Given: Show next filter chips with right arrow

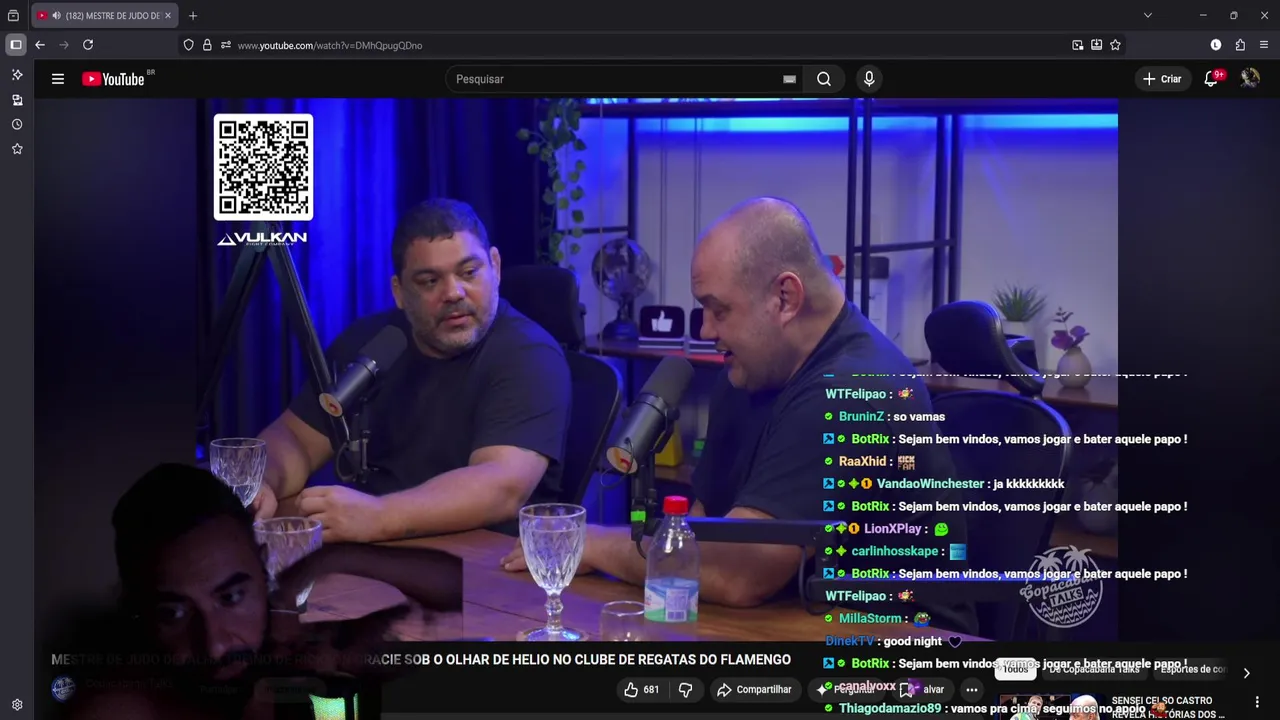Looking at the screenshot, I should coord(1246,673).
